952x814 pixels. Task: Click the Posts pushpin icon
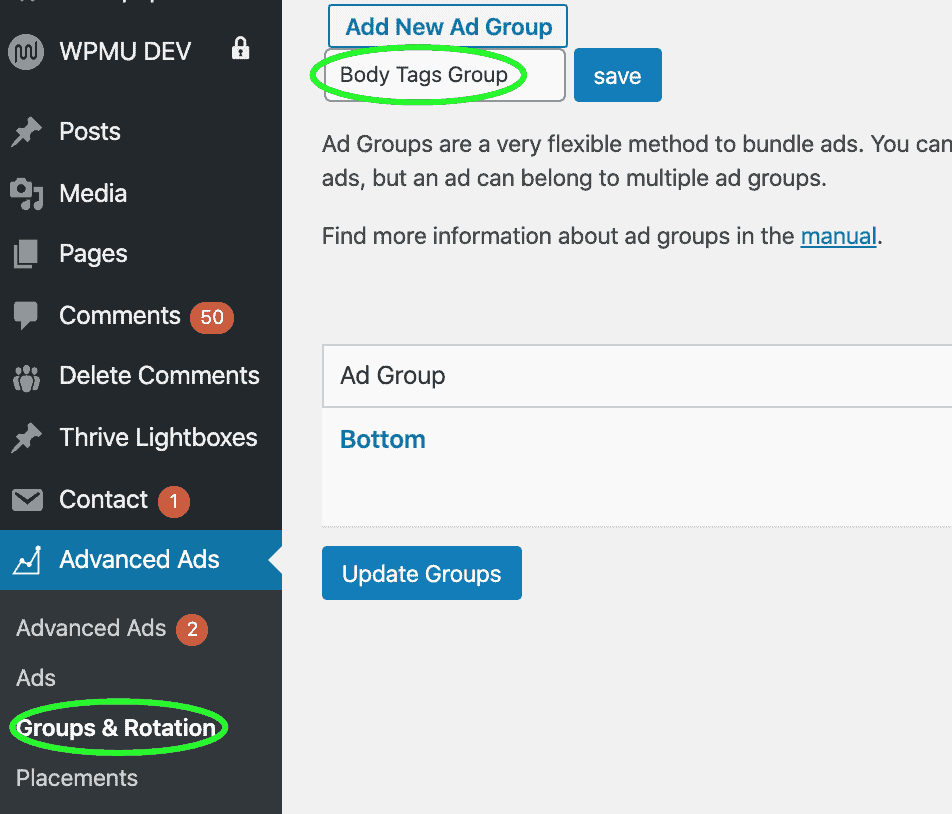click(x=26, y=132)
